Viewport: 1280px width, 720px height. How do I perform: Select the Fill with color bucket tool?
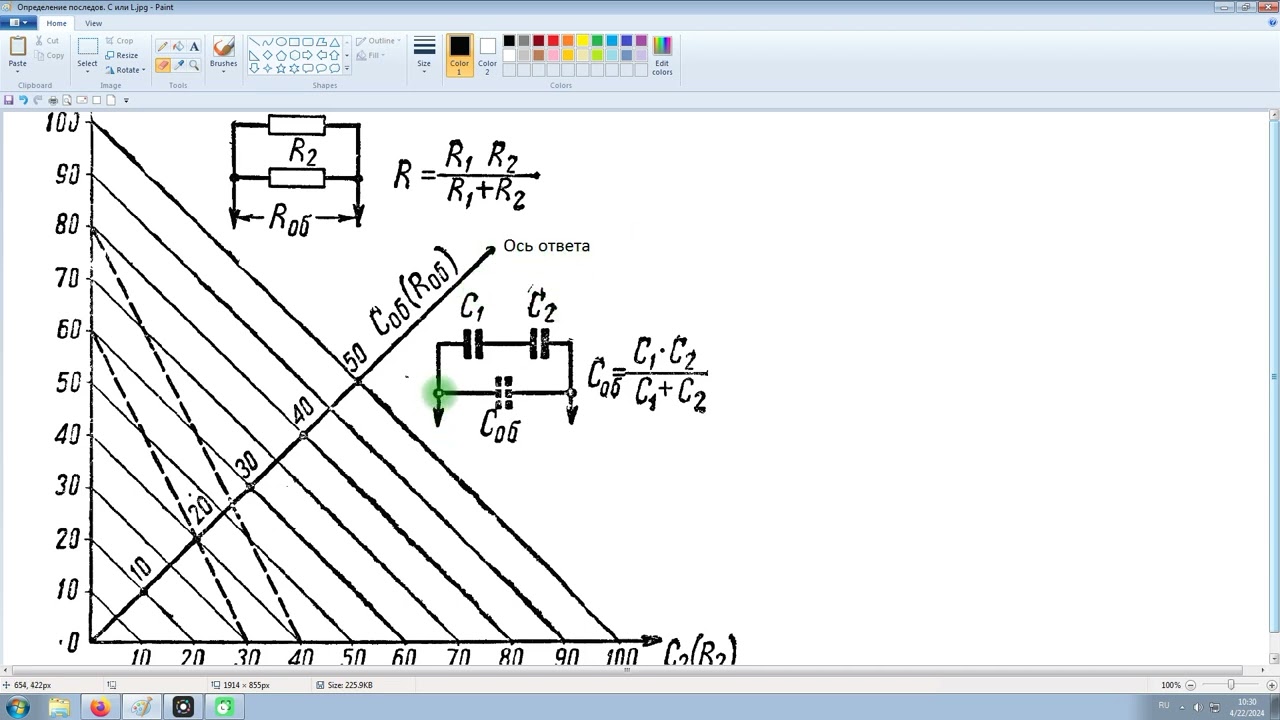click(x=178, y=46)
